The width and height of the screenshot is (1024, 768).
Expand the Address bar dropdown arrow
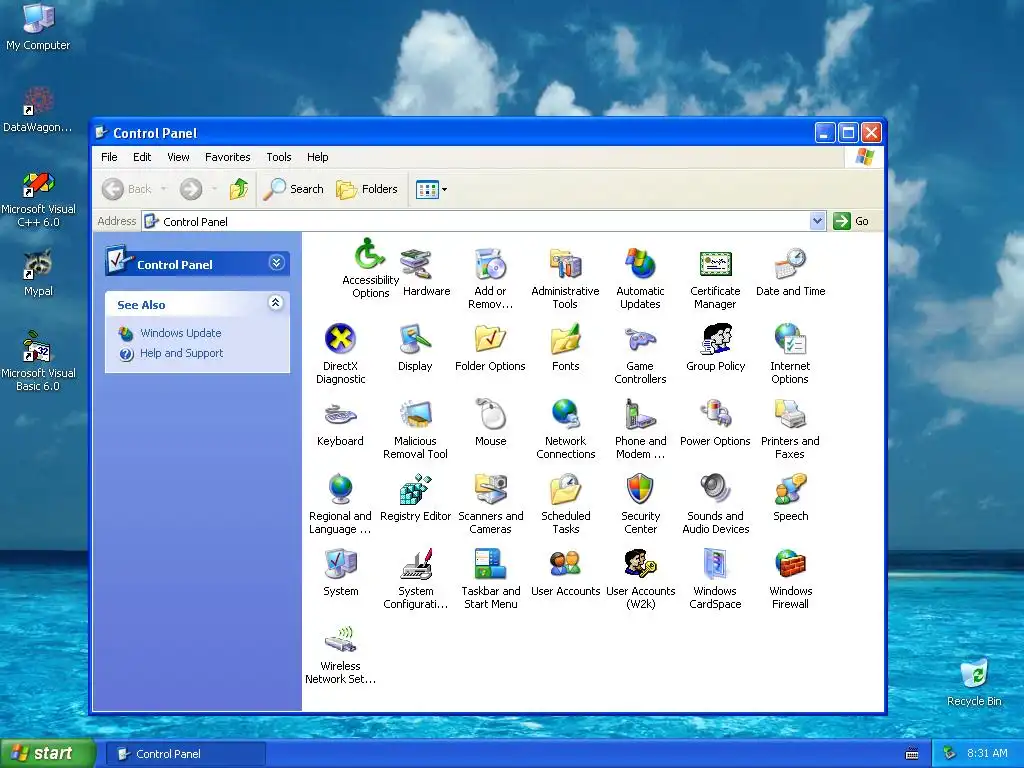coord(817,221)
